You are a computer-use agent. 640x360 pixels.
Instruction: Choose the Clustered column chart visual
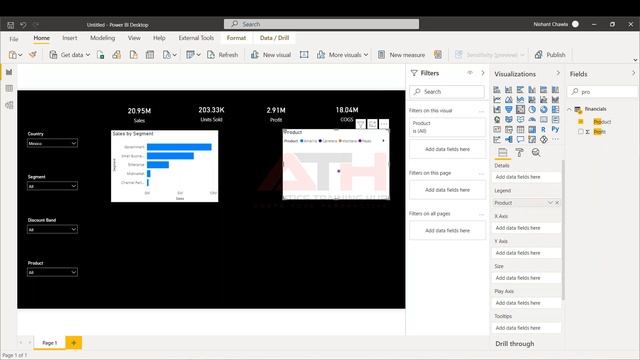point(532,89)
